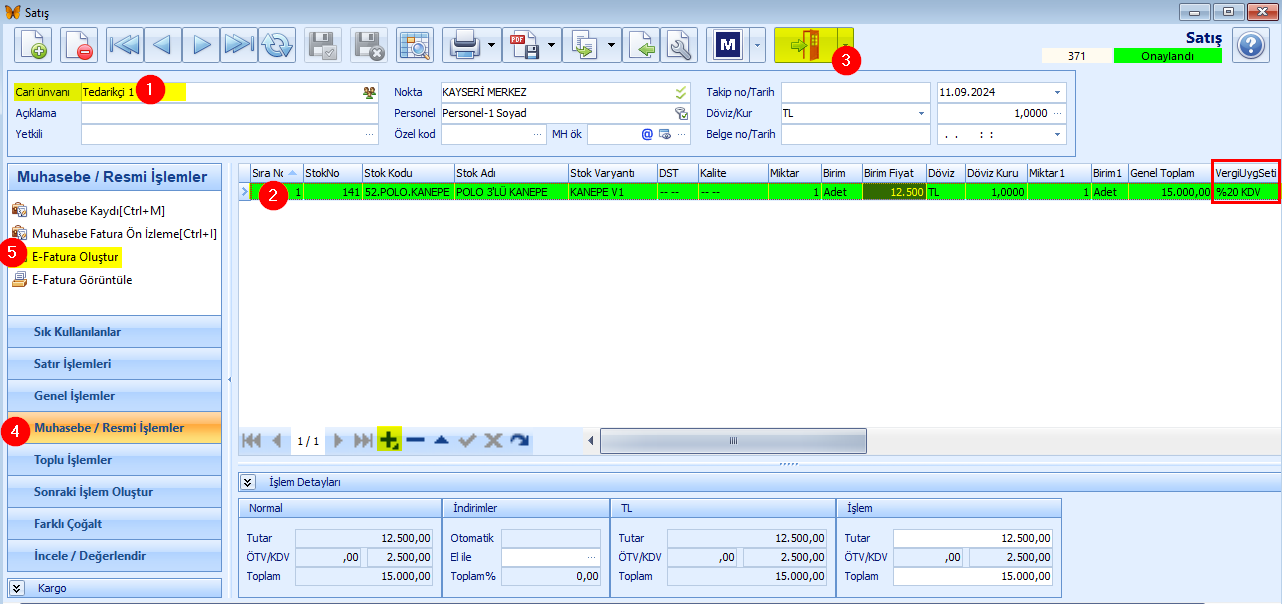
Task: Click the @ icon in MH ök field
Action: 647,134
